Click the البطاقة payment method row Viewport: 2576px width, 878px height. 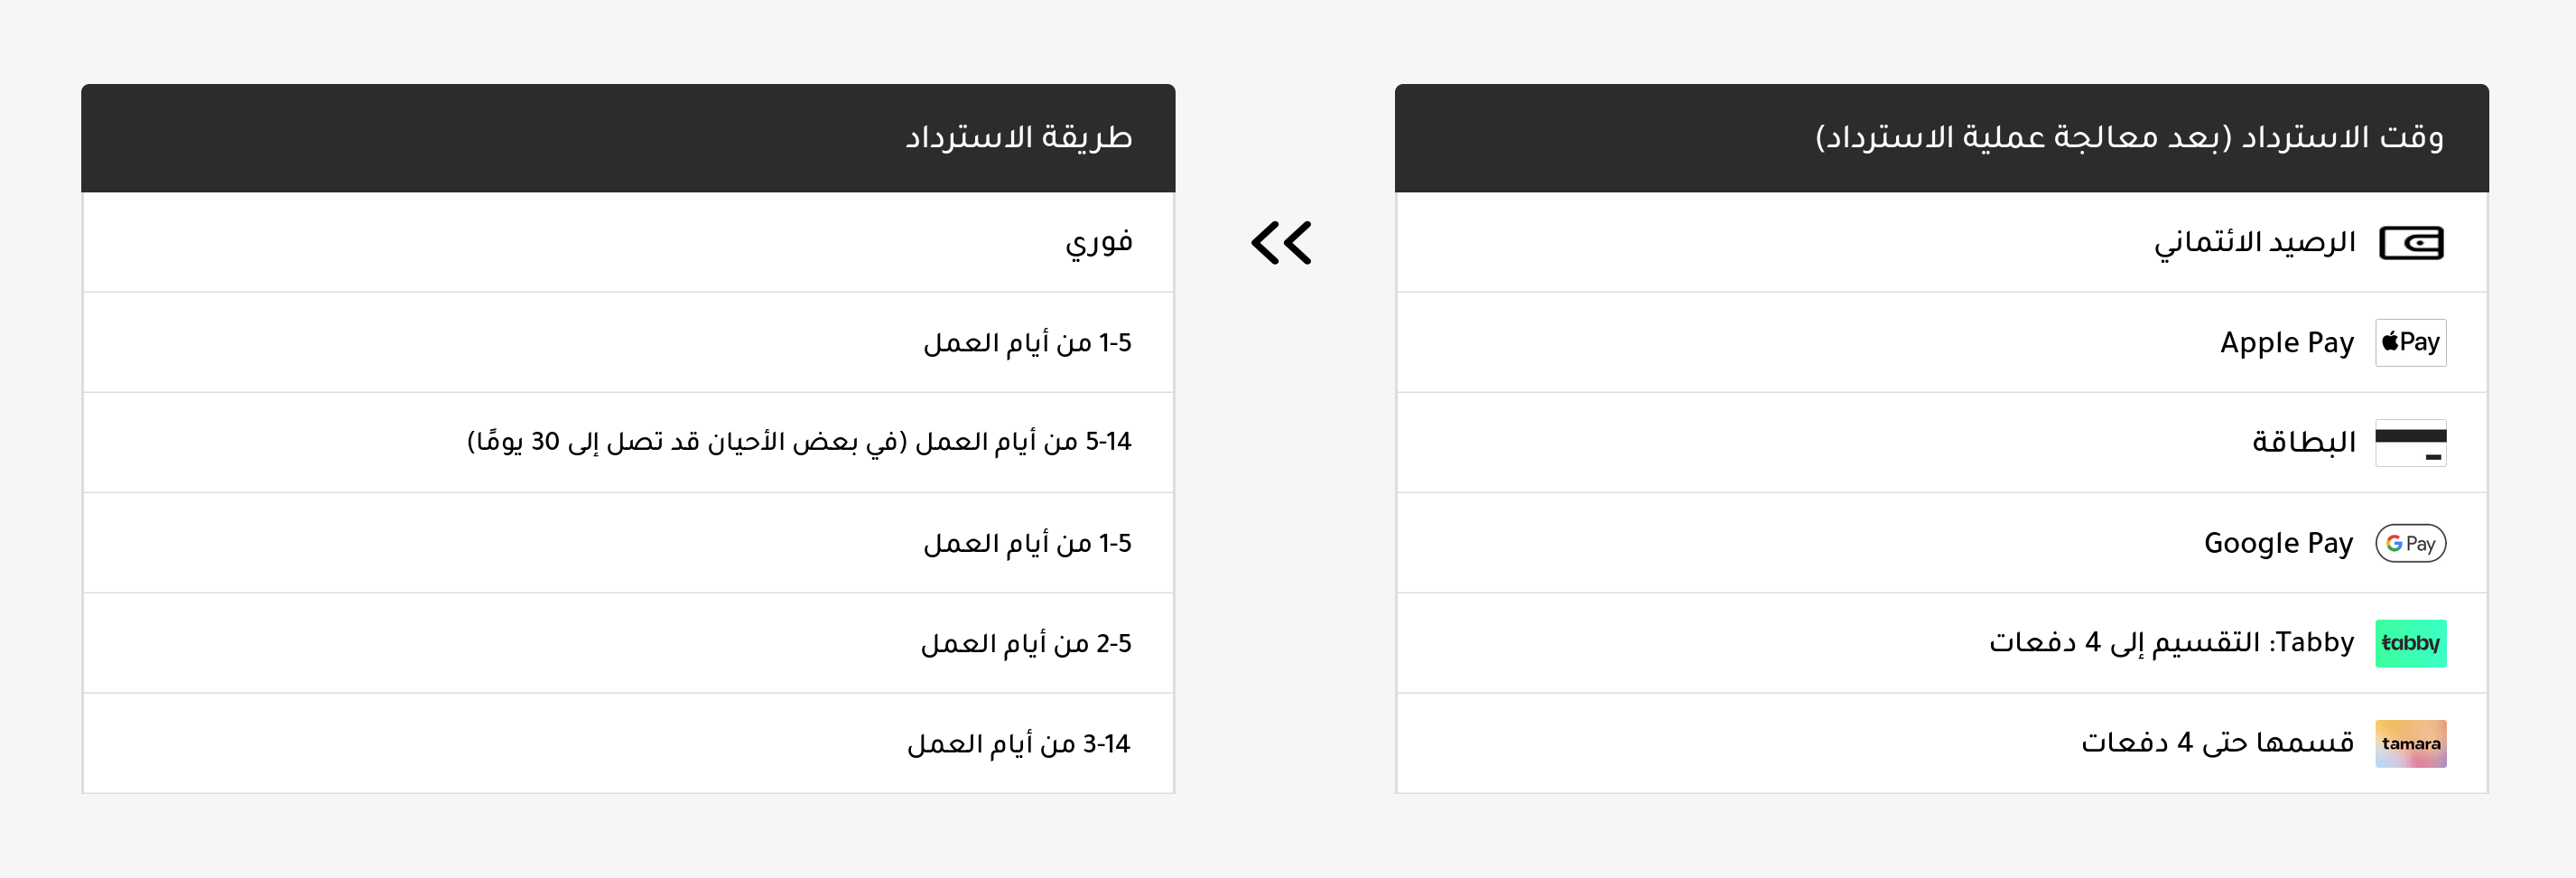coord(1942,443)
